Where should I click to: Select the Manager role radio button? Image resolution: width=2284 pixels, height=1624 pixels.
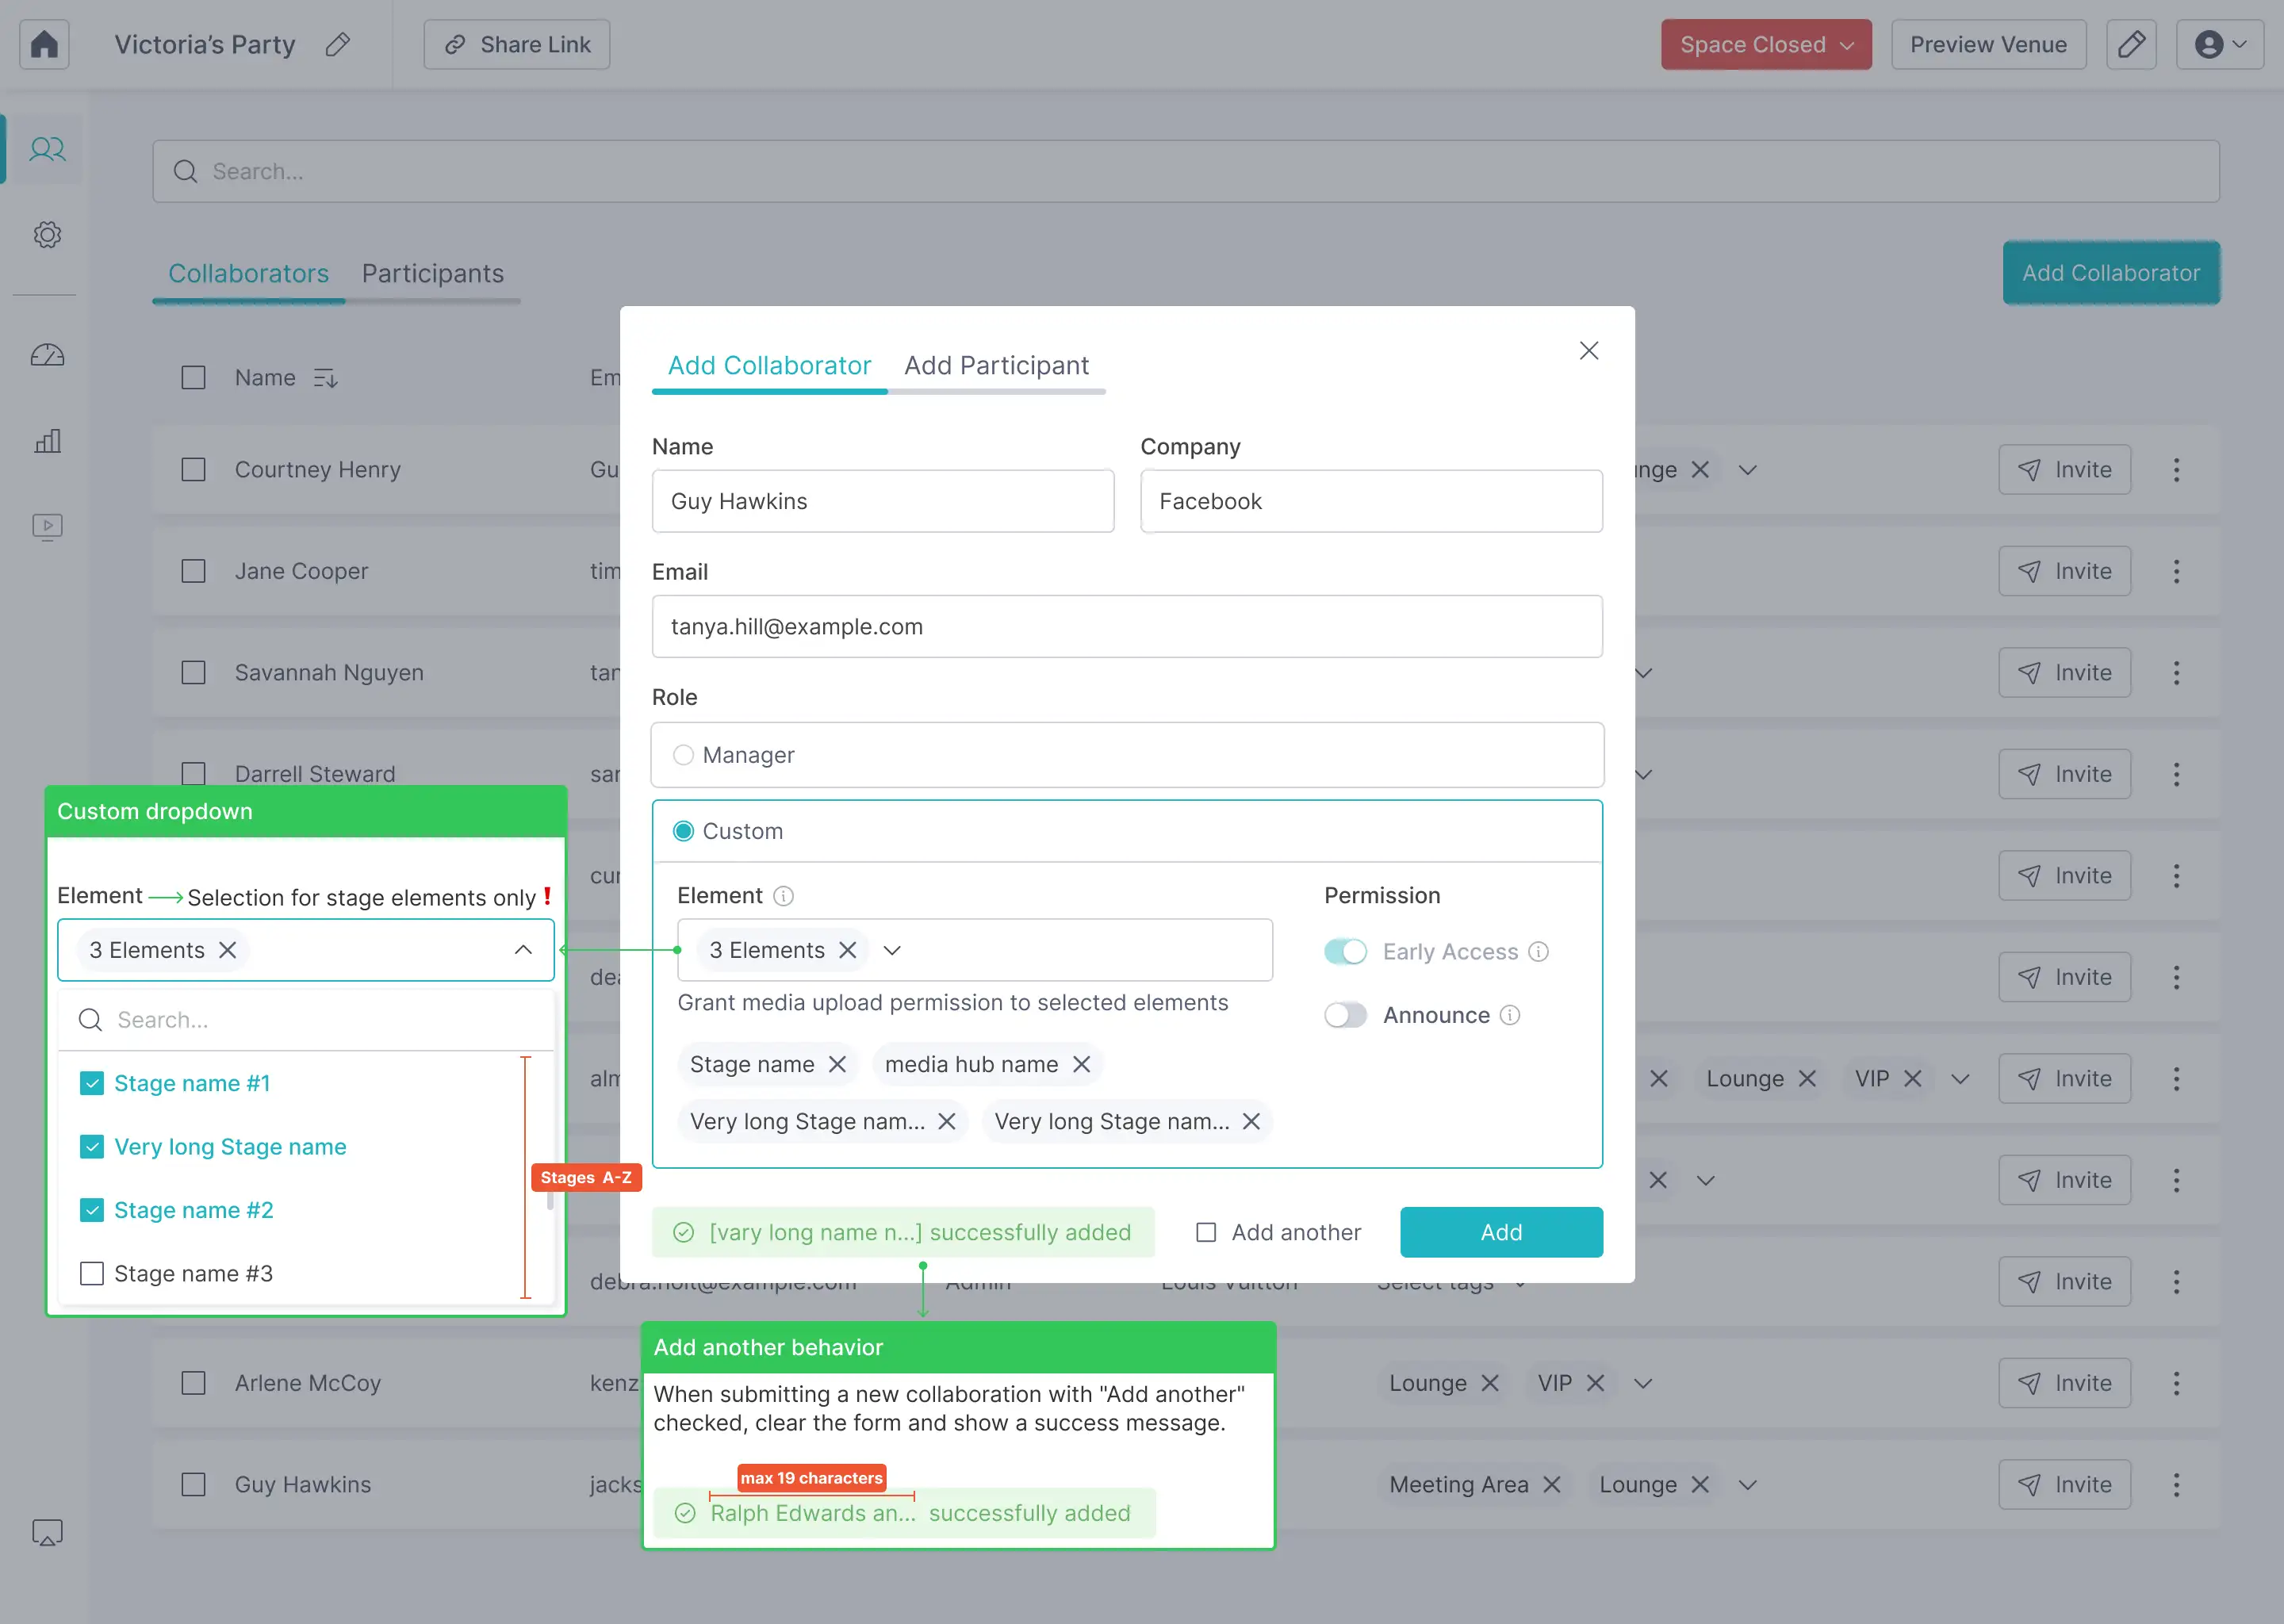pyautogui.click(x=683, y=755)
